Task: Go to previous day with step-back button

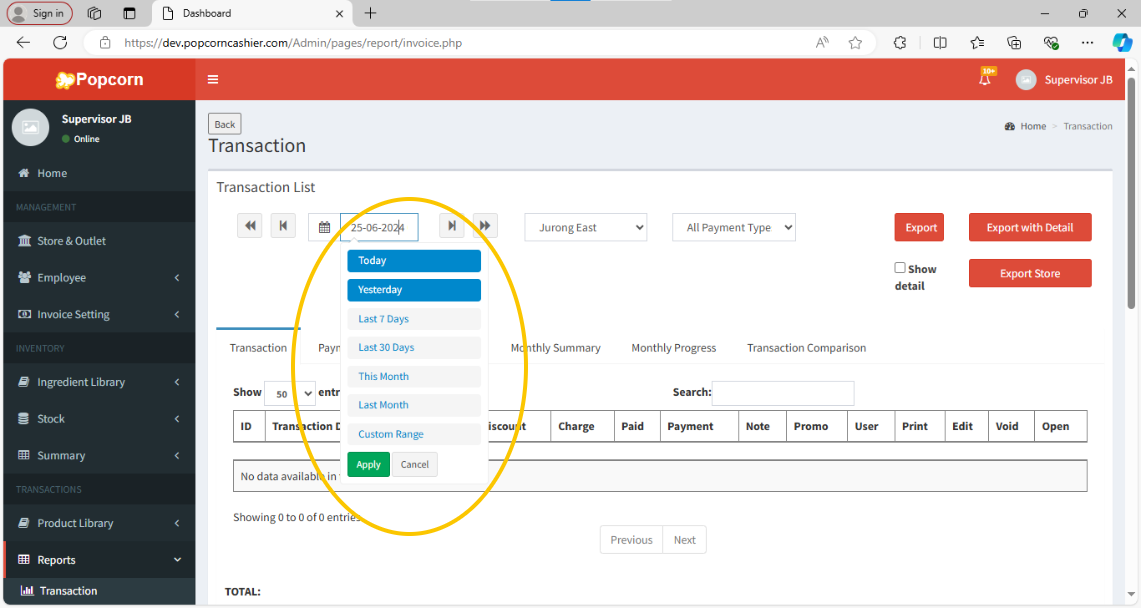Action: point(283,226)
